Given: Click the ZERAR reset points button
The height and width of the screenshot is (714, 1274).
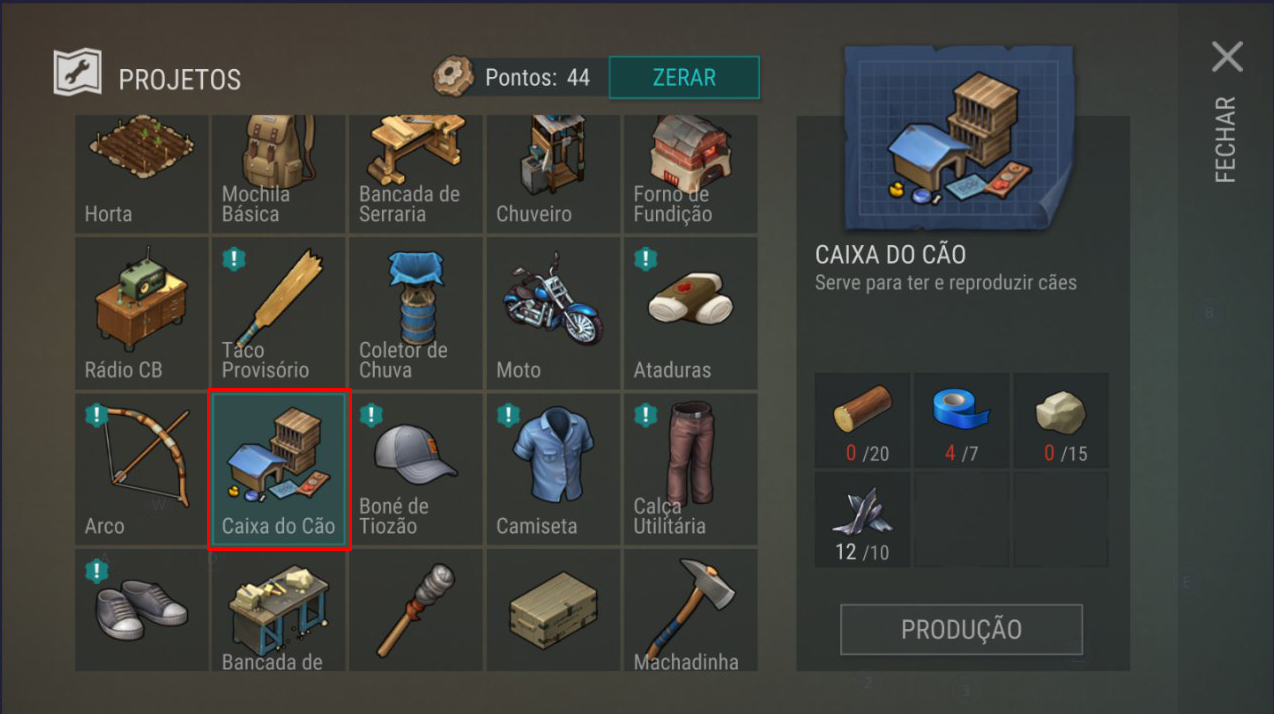Looking at the screenshot, I should (x=684, y=77).
